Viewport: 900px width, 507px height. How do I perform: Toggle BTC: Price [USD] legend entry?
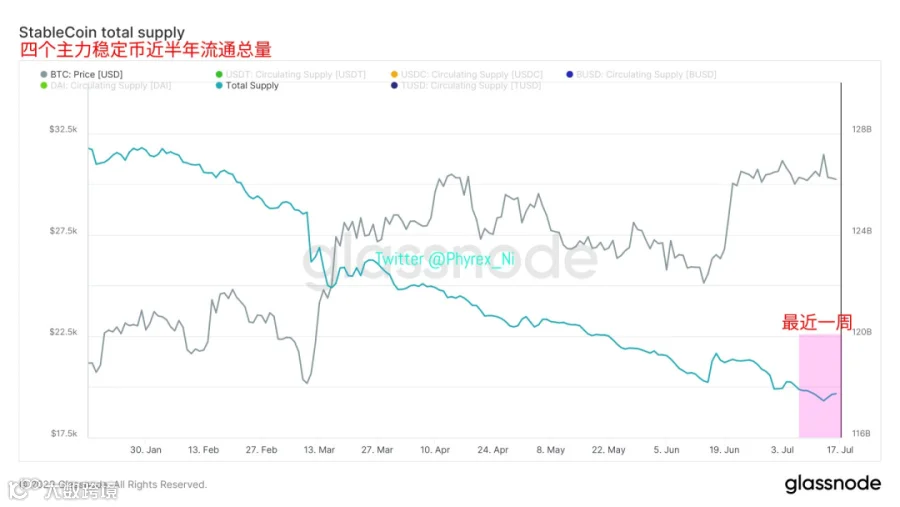pos(82,74)
